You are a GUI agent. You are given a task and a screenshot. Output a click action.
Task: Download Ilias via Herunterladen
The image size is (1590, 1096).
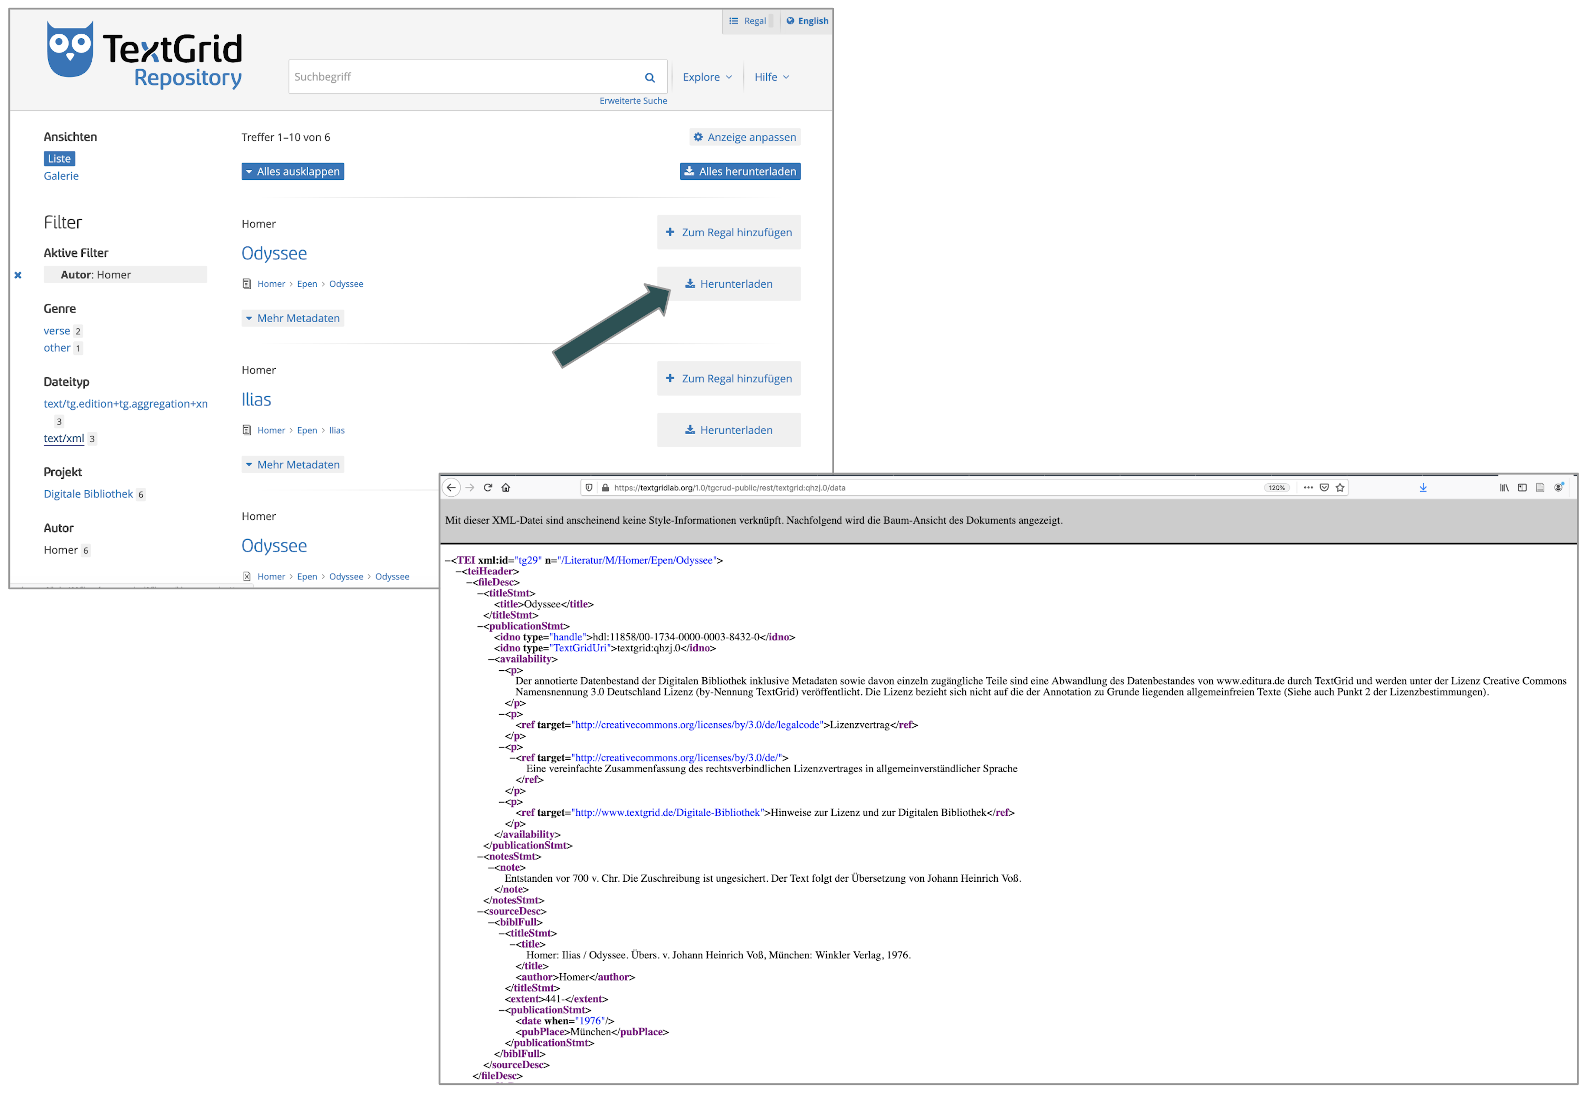(x=729, y=430)
